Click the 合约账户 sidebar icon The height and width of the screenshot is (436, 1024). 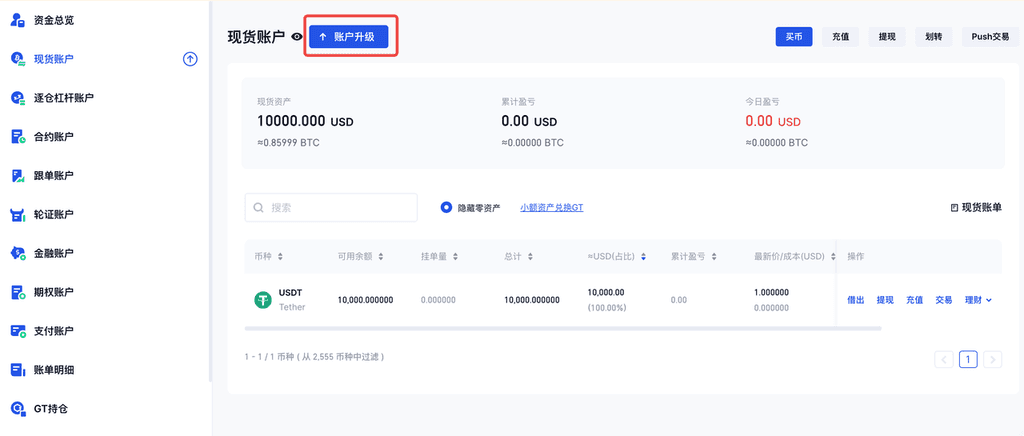17,137
